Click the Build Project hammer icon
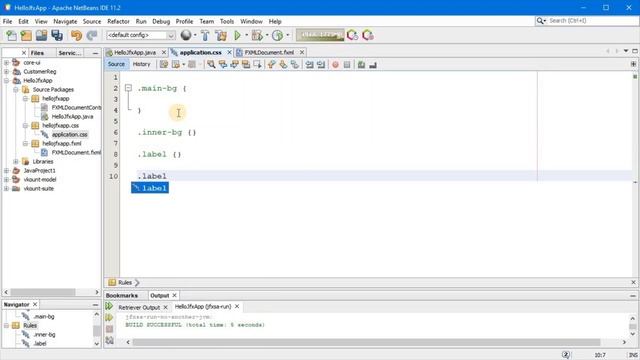The height and width of the screenshot is (360, 640). tap(205, 36)
